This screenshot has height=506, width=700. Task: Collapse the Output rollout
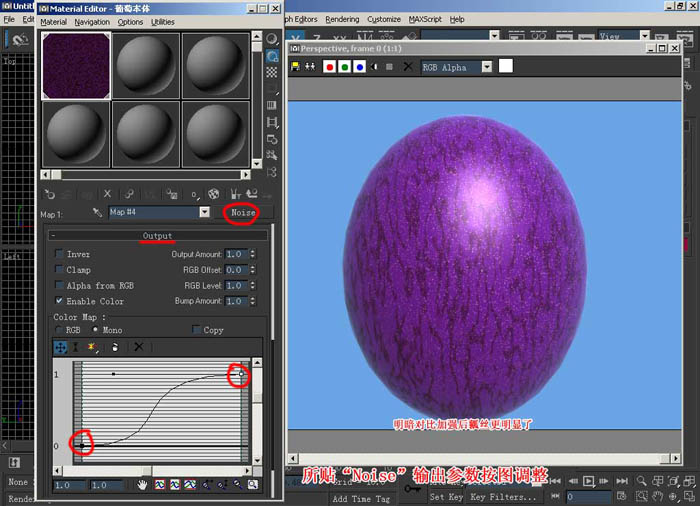(x=158, y=235)
